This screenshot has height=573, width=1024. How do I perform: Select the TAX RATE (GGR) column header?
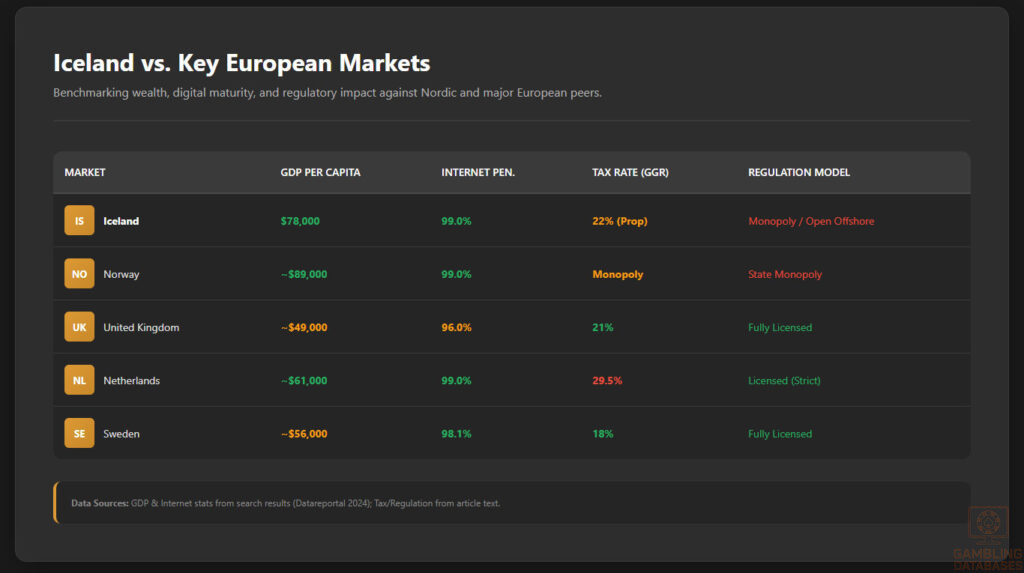tap(630, 172)
